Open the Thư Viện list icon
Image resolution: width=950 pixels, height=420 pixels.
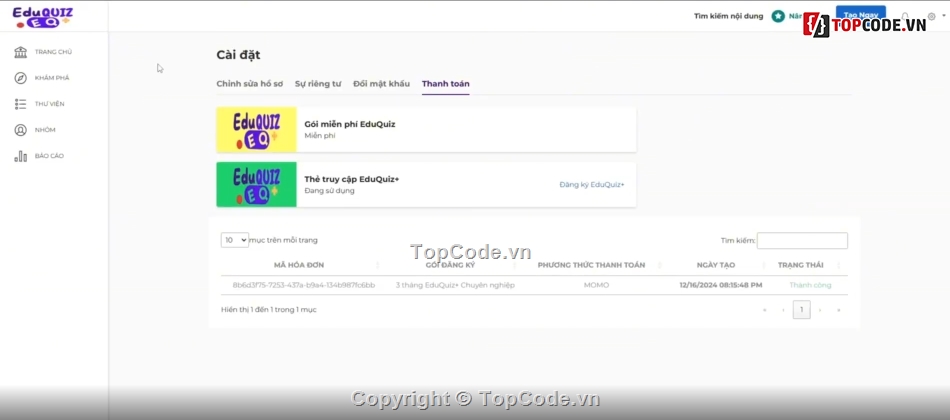pos(21,104)
